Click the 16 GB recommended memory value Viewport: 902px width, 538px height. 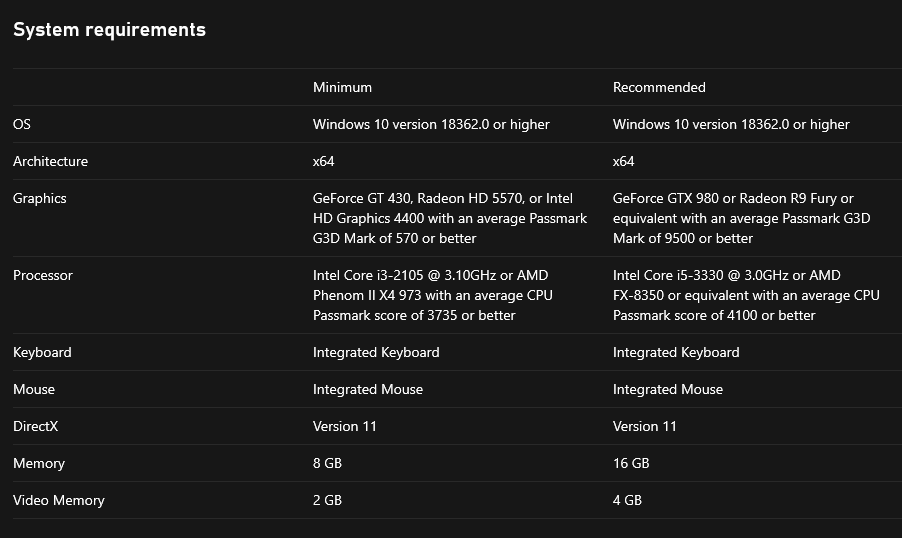pyautogui.click(x=631, y=463)
